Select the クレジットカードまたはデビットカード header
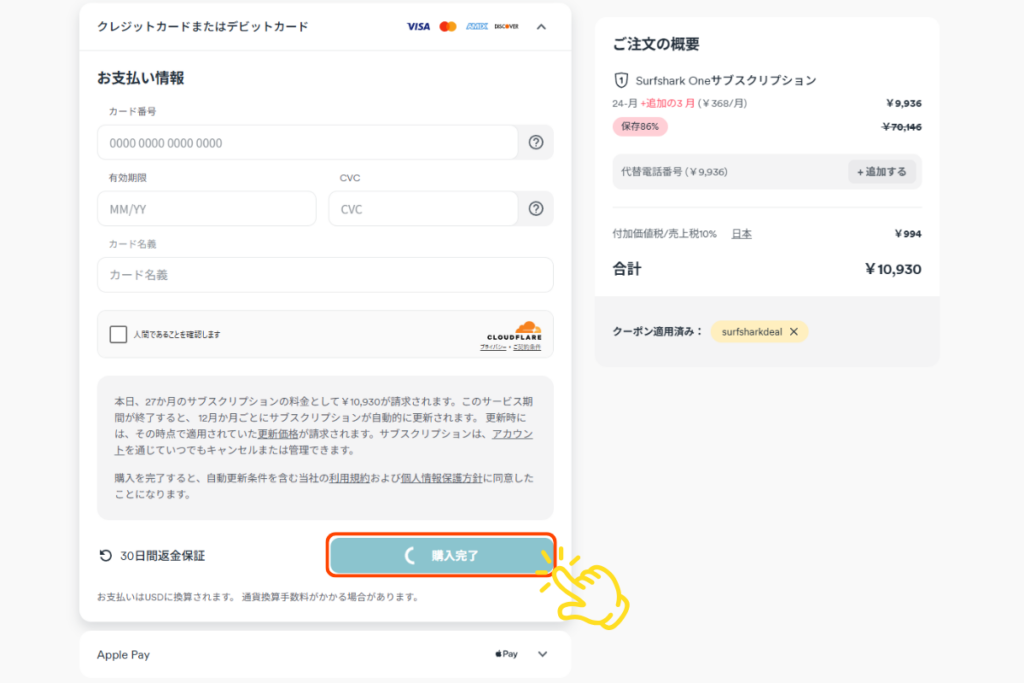The height and width of the screenshot is (683, 1024). pos(203,27)
